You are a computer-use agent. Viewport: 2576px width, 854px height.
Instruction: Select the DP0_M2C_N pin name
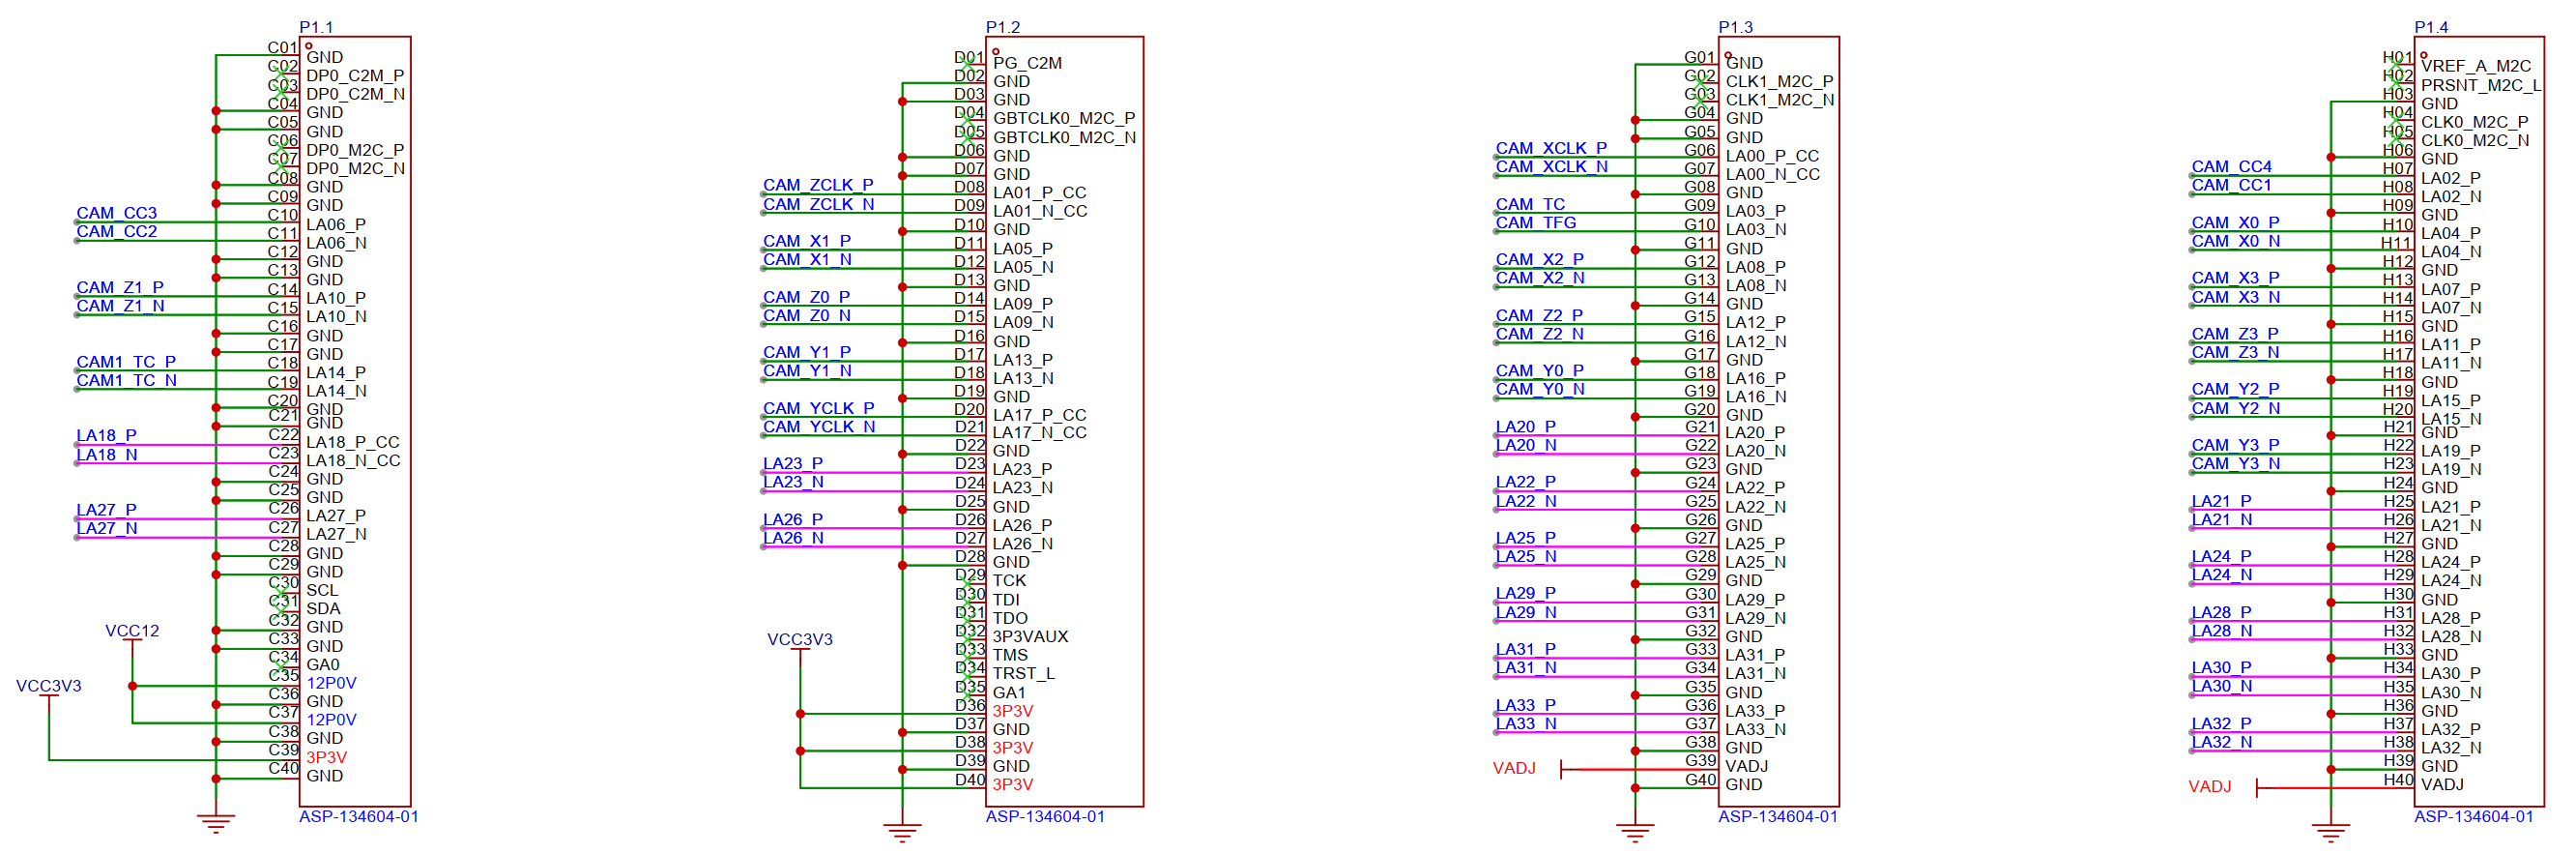point(355,168)
